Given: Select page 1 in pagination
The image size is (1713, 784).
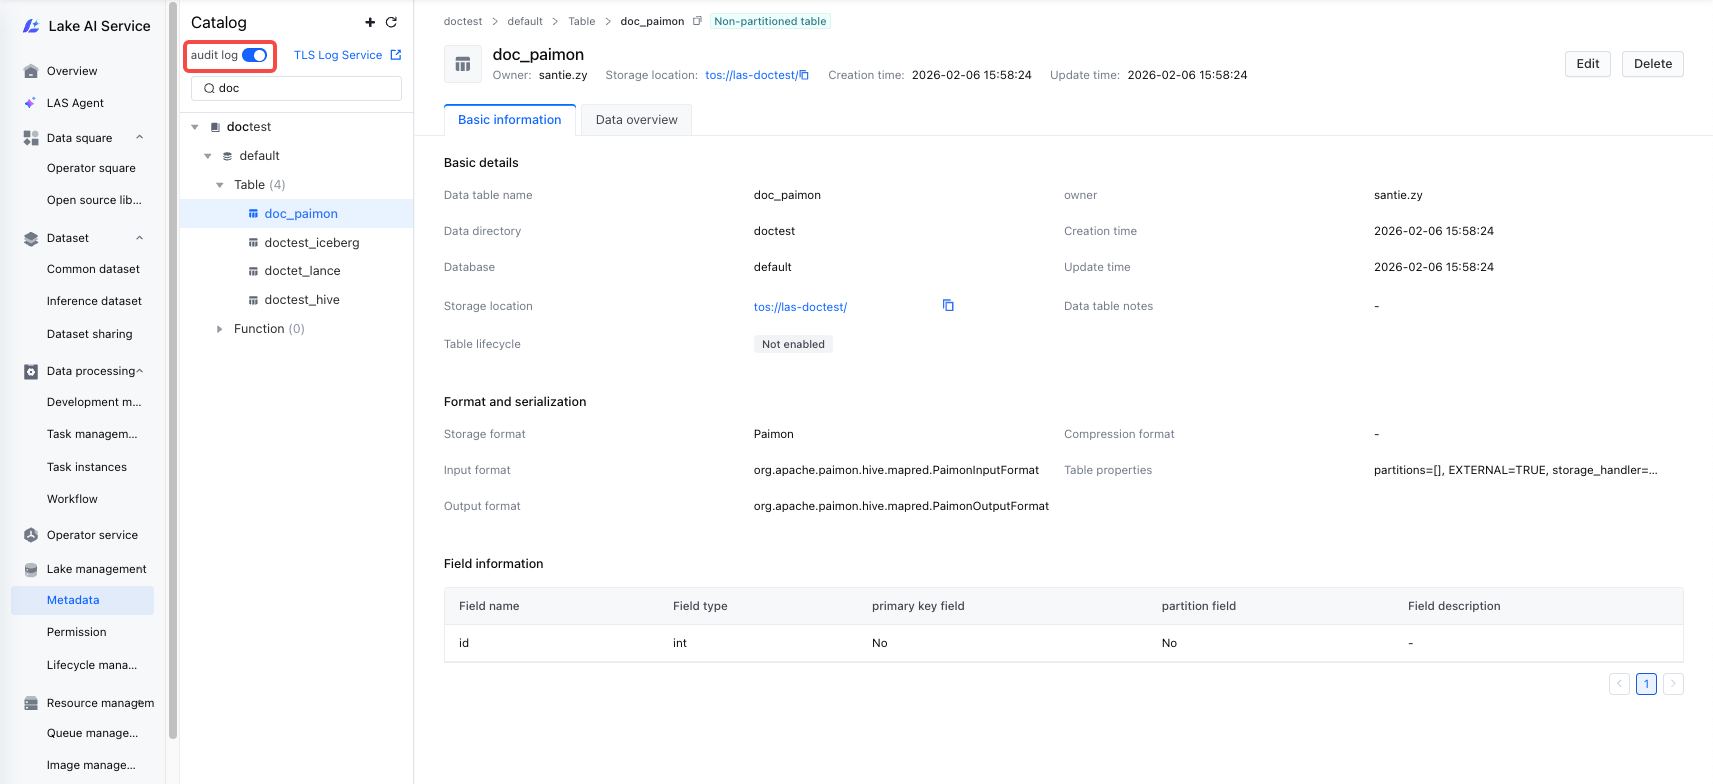Looking at the screenshot, I should [1646, 684].
